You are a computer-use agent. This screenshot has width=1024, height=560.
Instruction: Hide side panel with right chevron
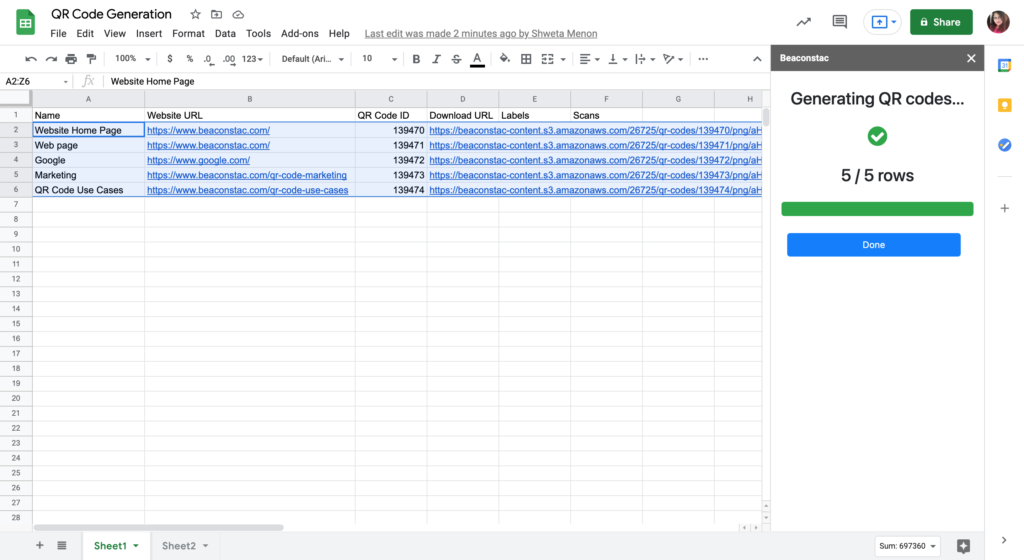1004,540
